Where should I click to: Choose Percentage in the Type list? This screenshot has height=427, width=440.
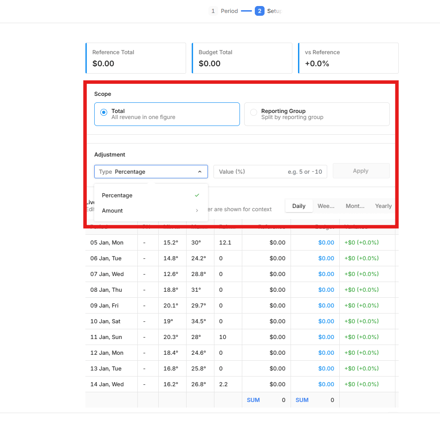click(x=151, y=195)
